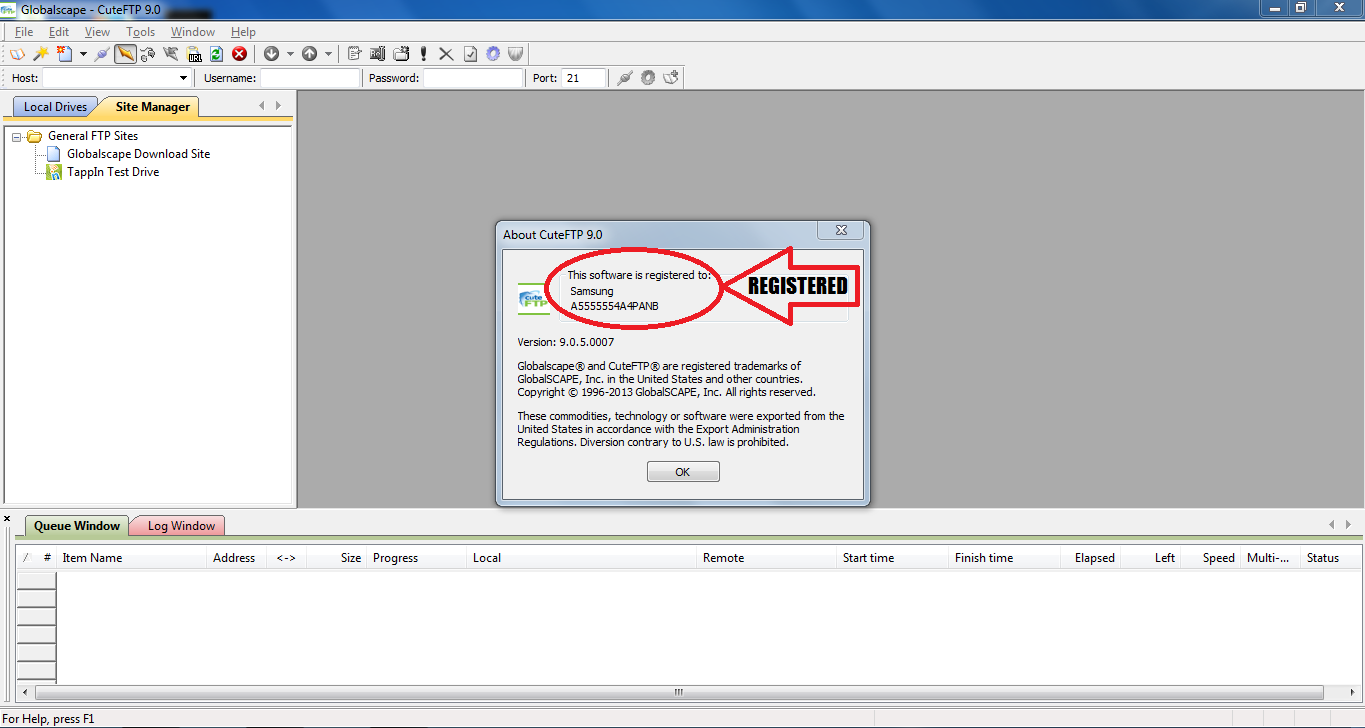Image resolution: width=1365 pixels, height=728 pixels.
Task: Switch to the Queue Window tab
Action: (77, 526)
